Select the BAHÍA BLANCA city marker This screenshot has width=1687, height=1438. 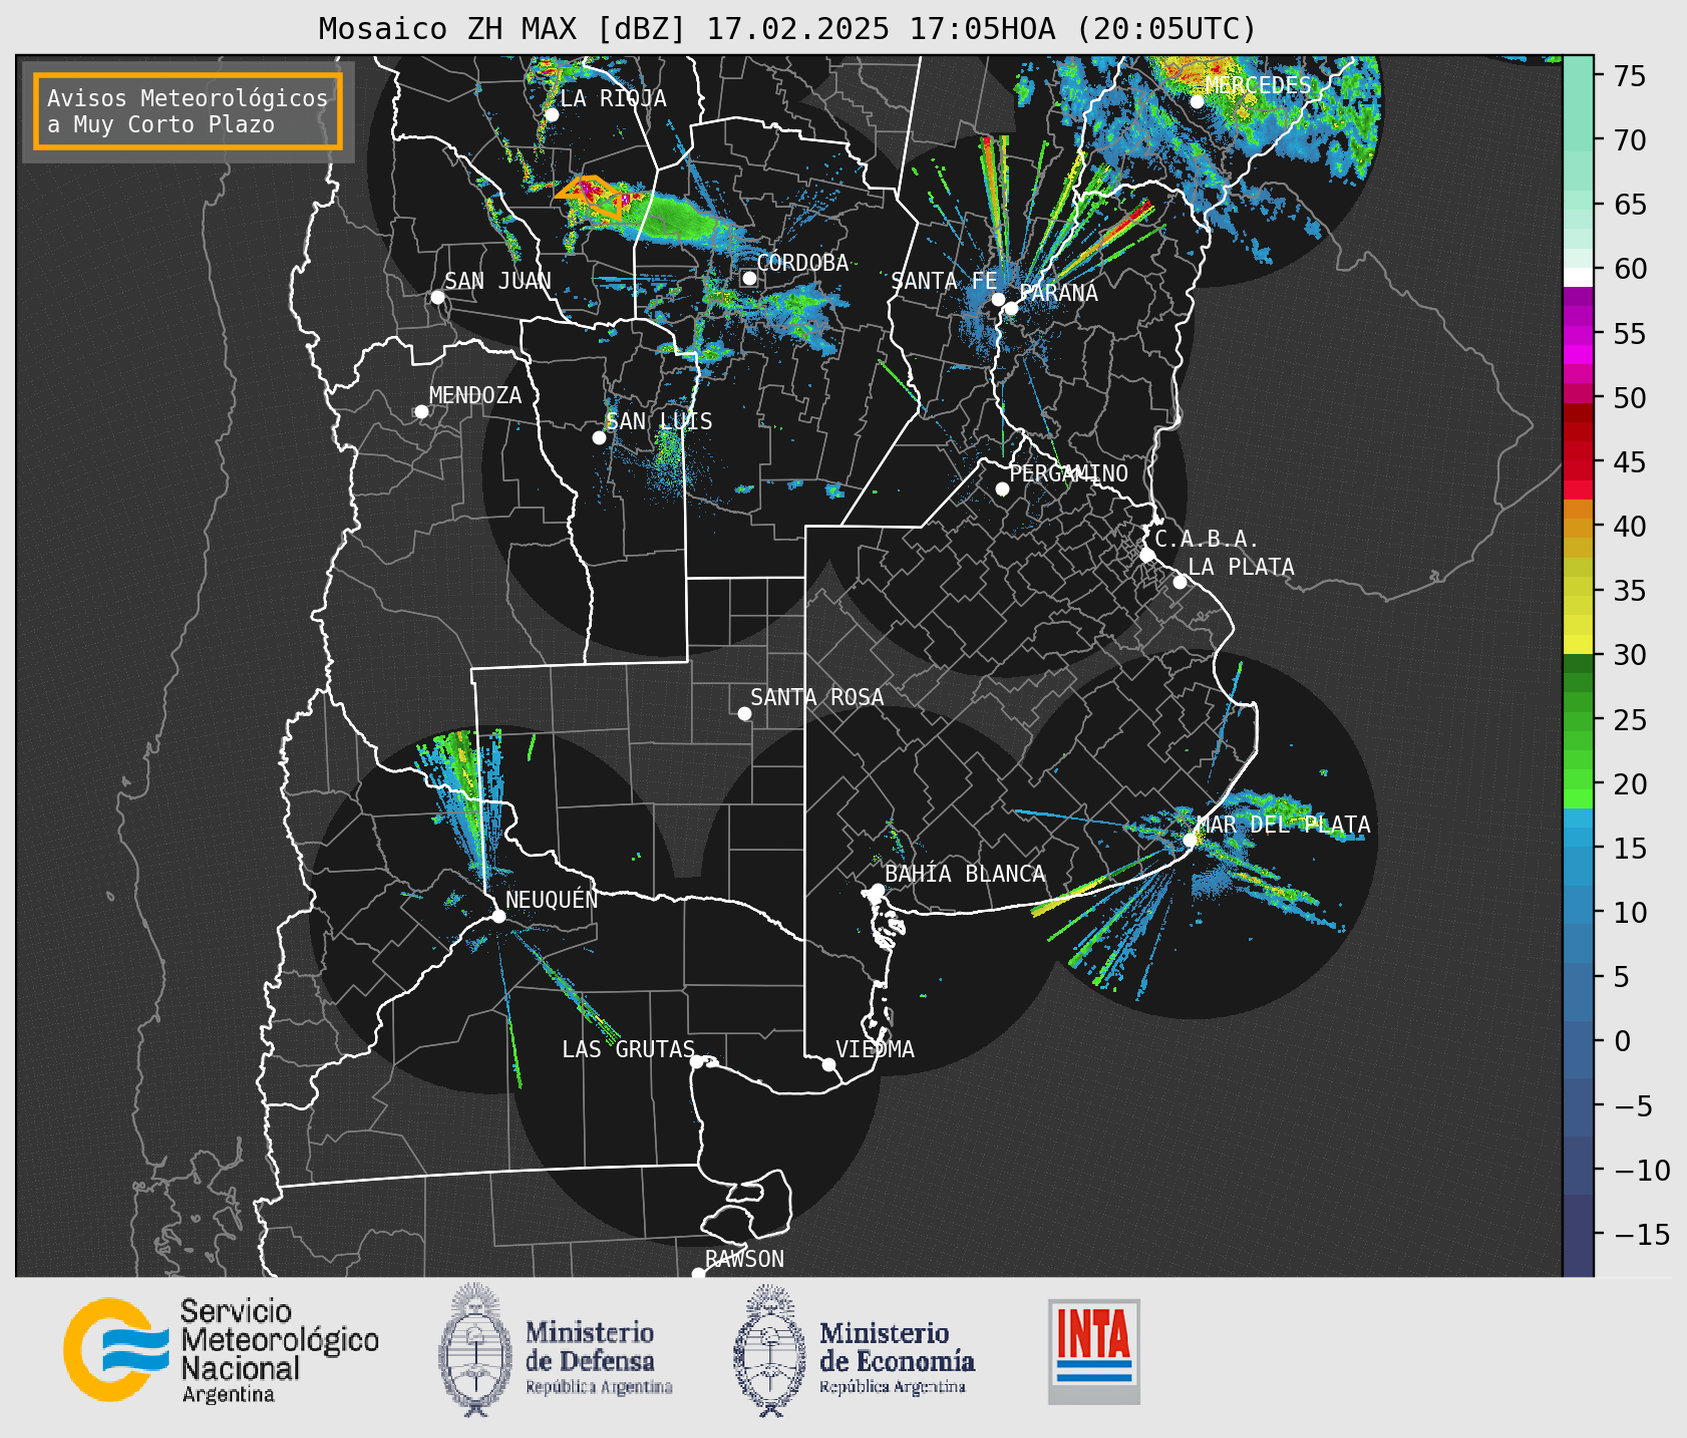[x=877, y=890]
